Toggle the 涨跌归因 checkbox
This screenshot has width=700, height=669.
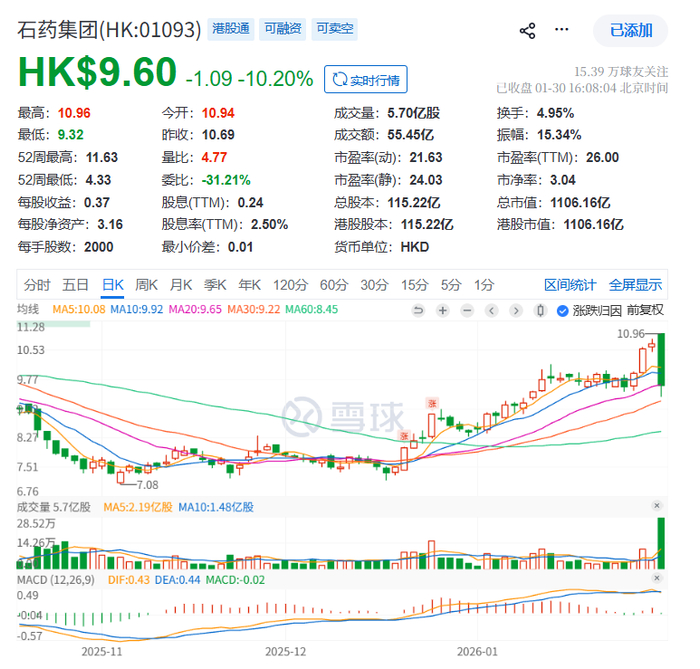tap(562, 311)
